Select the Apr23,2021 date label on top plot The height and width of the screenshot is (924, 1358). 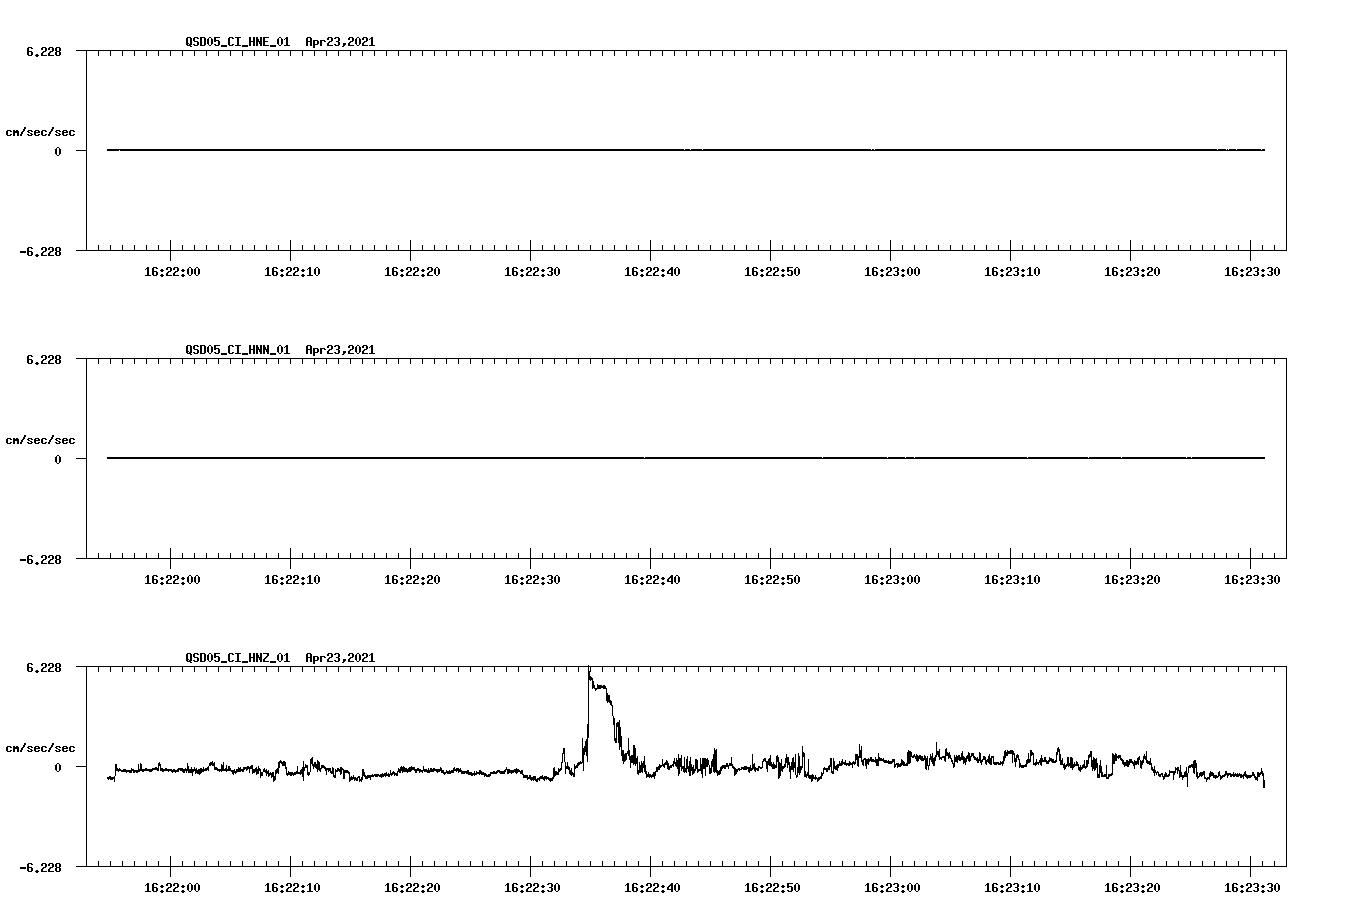pyautogui.click(x=340, y=43)
